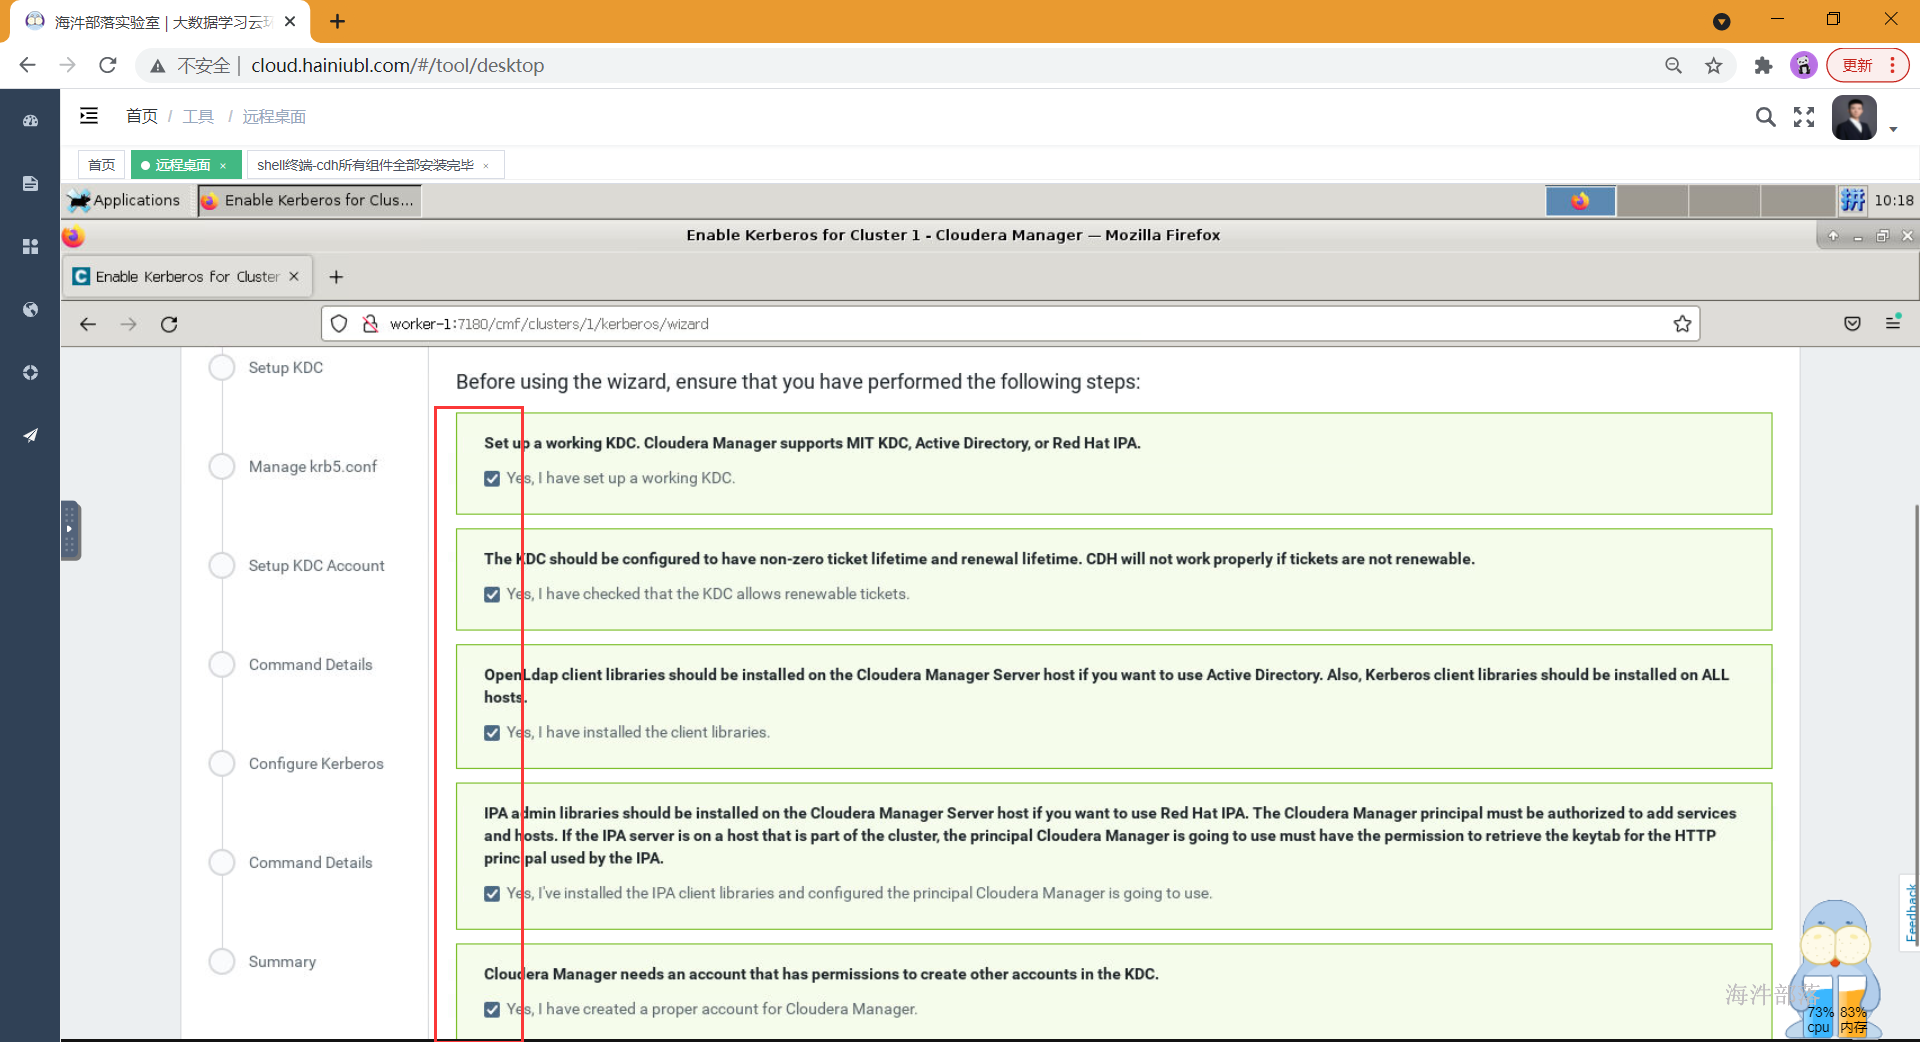This screenshot has height=1042, width=1920.
Task: Open grid modules icon in left sidebar
Action: click(30, 246)
